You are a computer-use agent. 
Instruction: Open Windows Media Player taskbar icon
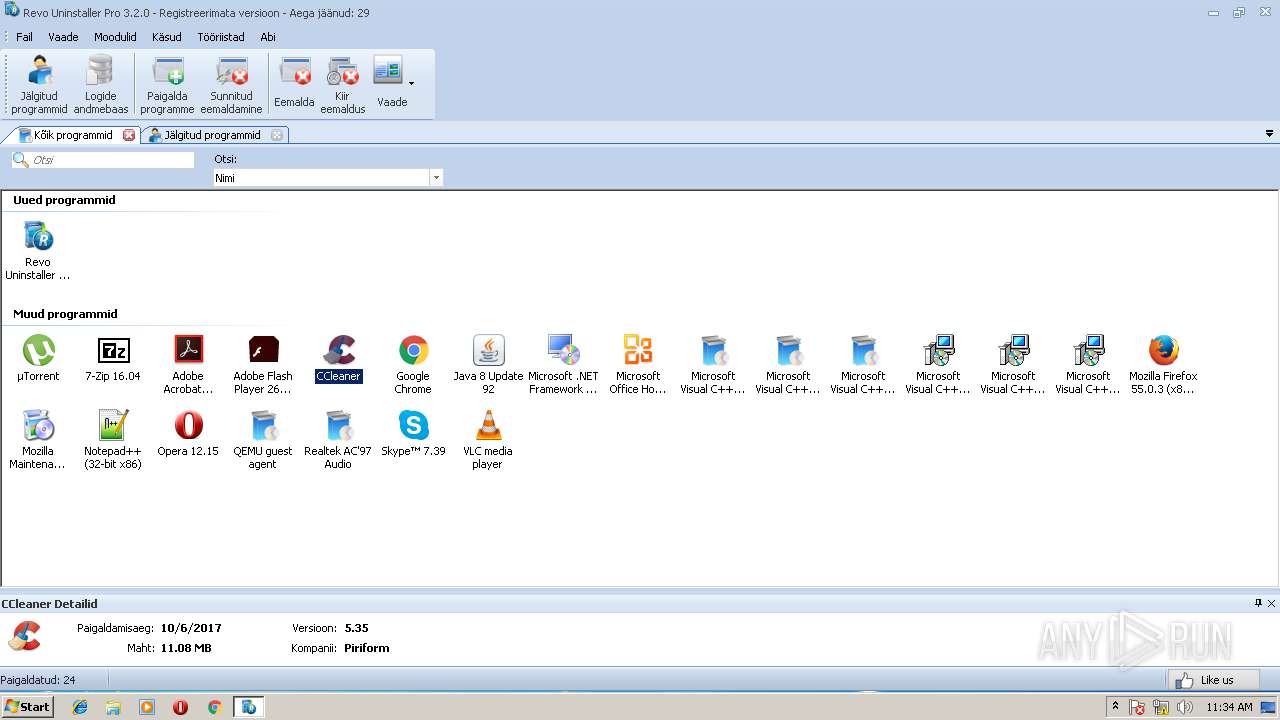pyautogui.click(x=147, y=707)
